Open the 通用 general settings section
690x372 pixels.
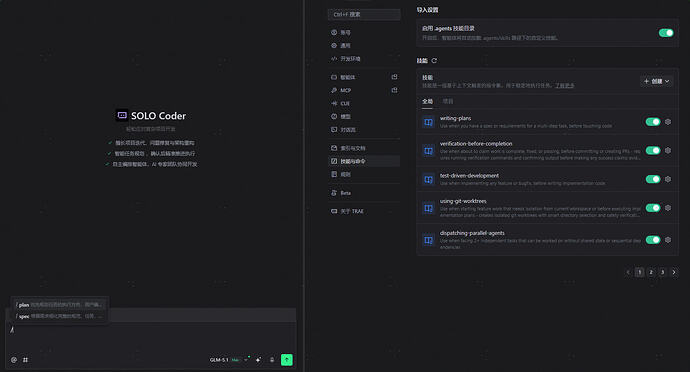tap(364, 46)
